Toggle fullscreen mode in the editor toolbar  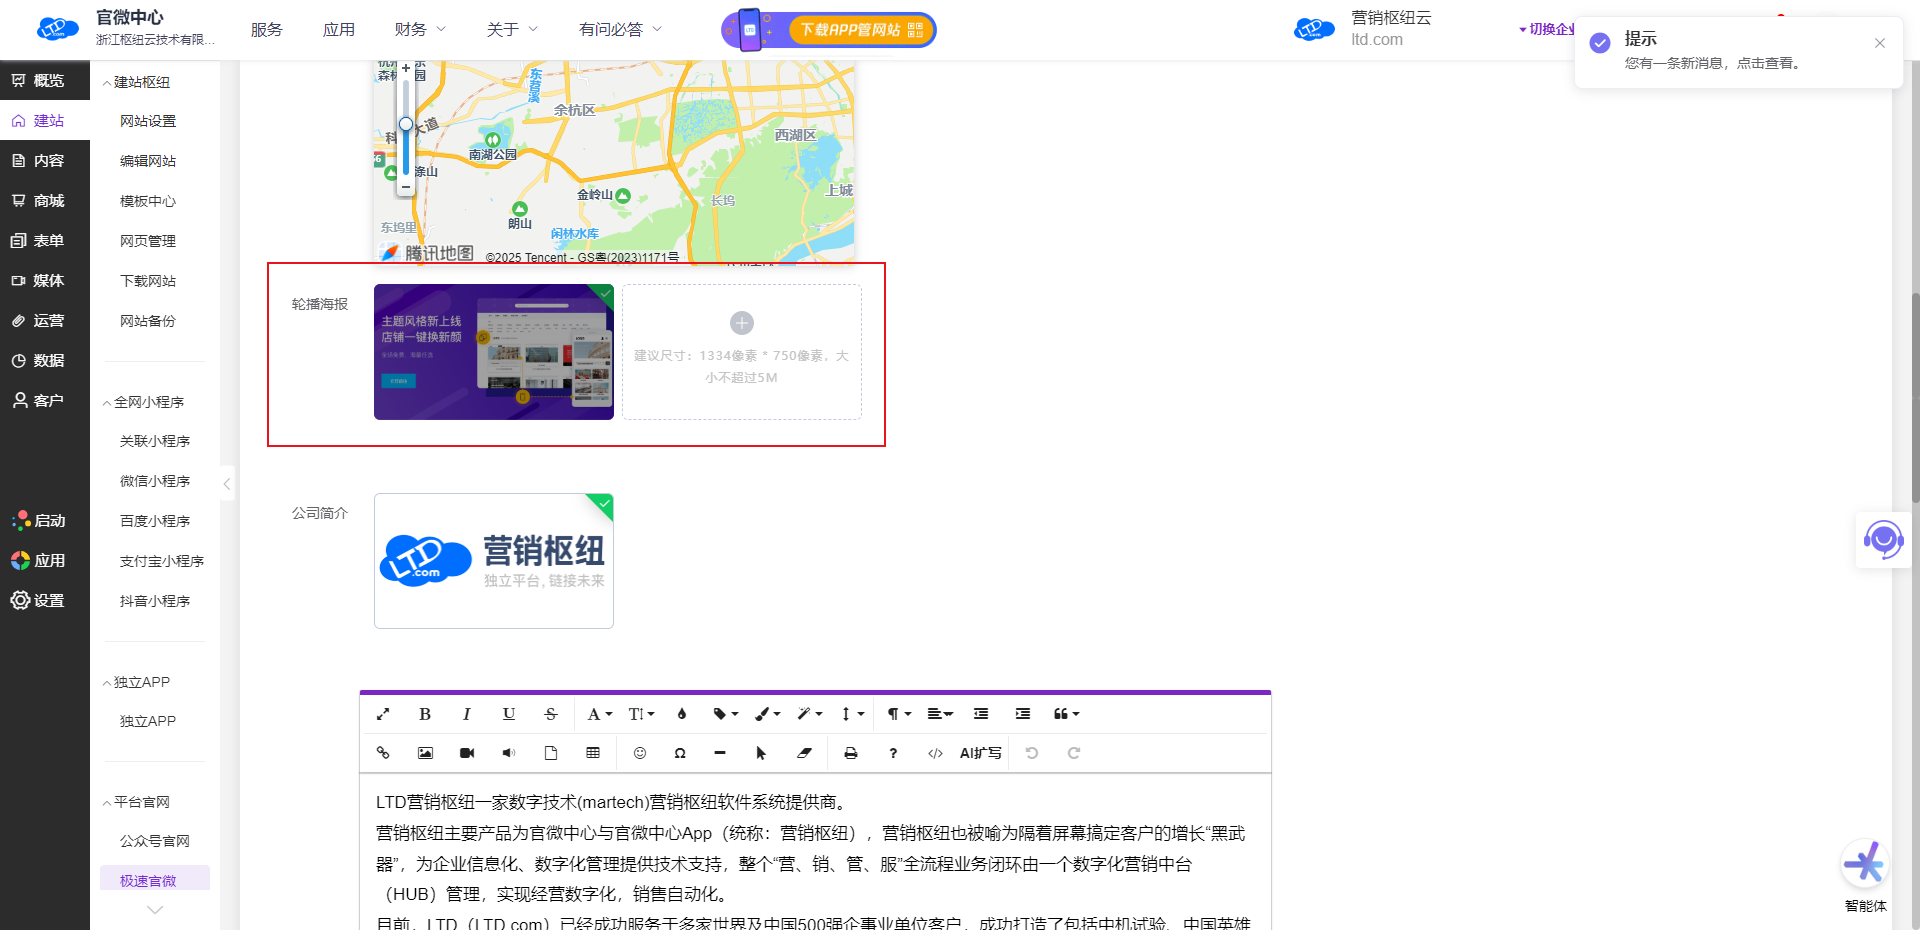click(383, 714)
